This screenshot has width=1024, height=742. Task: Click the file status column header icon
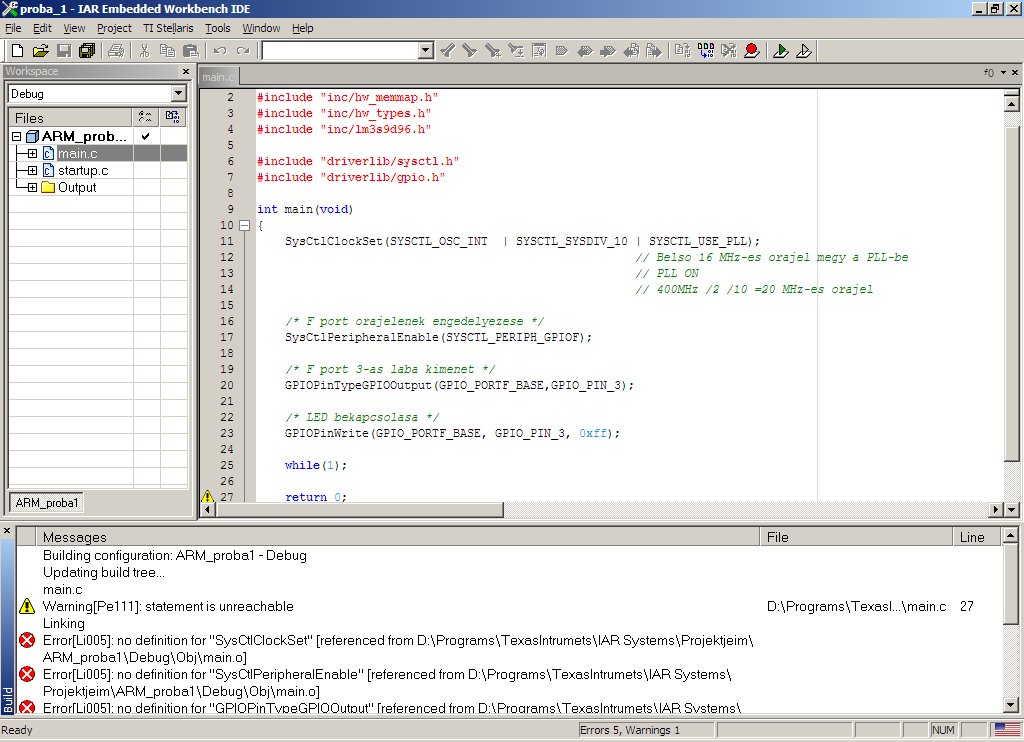(146, 117)
